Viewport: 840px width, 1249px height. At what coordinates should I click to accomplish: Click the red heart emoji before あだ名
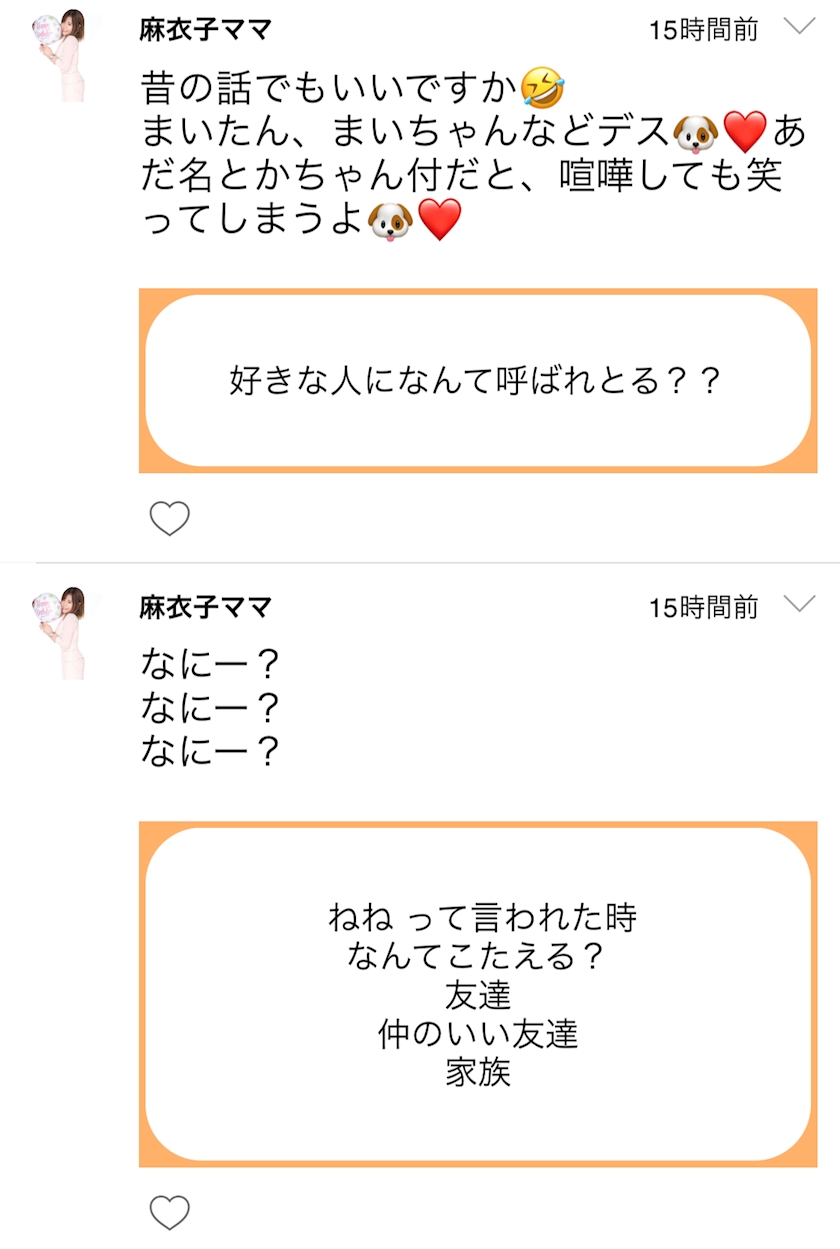pos(744,132)
